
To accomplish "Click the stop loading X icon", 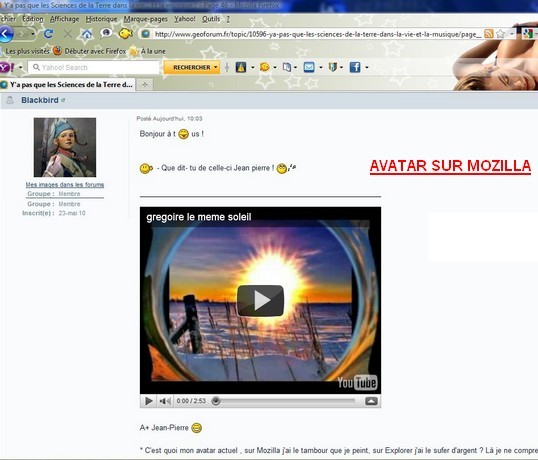I will pos(68,34).
